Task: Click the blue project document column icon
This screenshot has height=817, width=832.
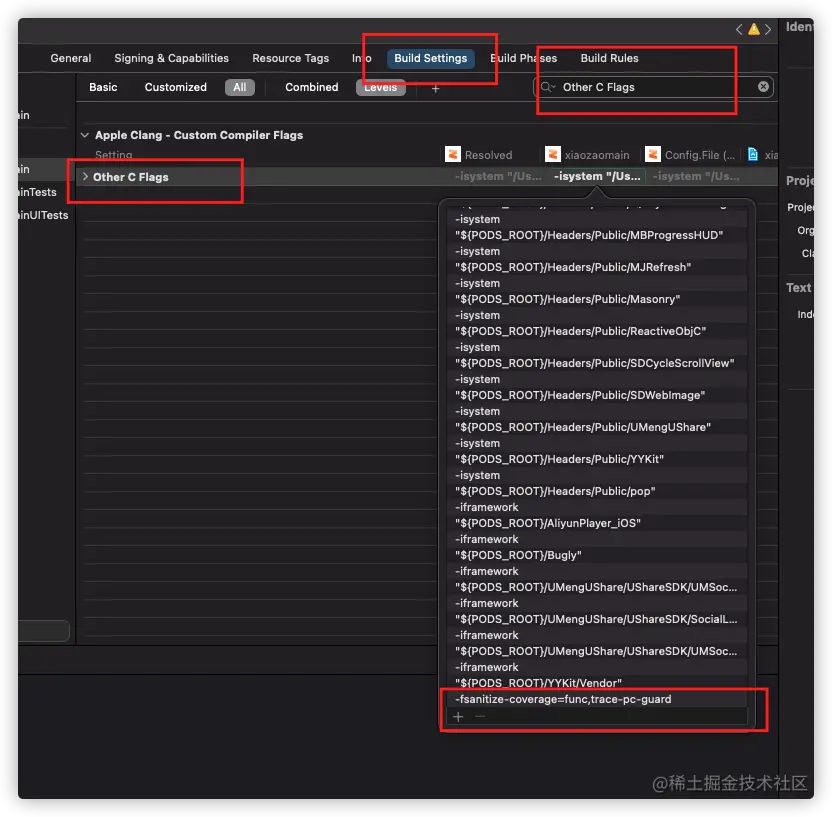Action: point(752,154)
